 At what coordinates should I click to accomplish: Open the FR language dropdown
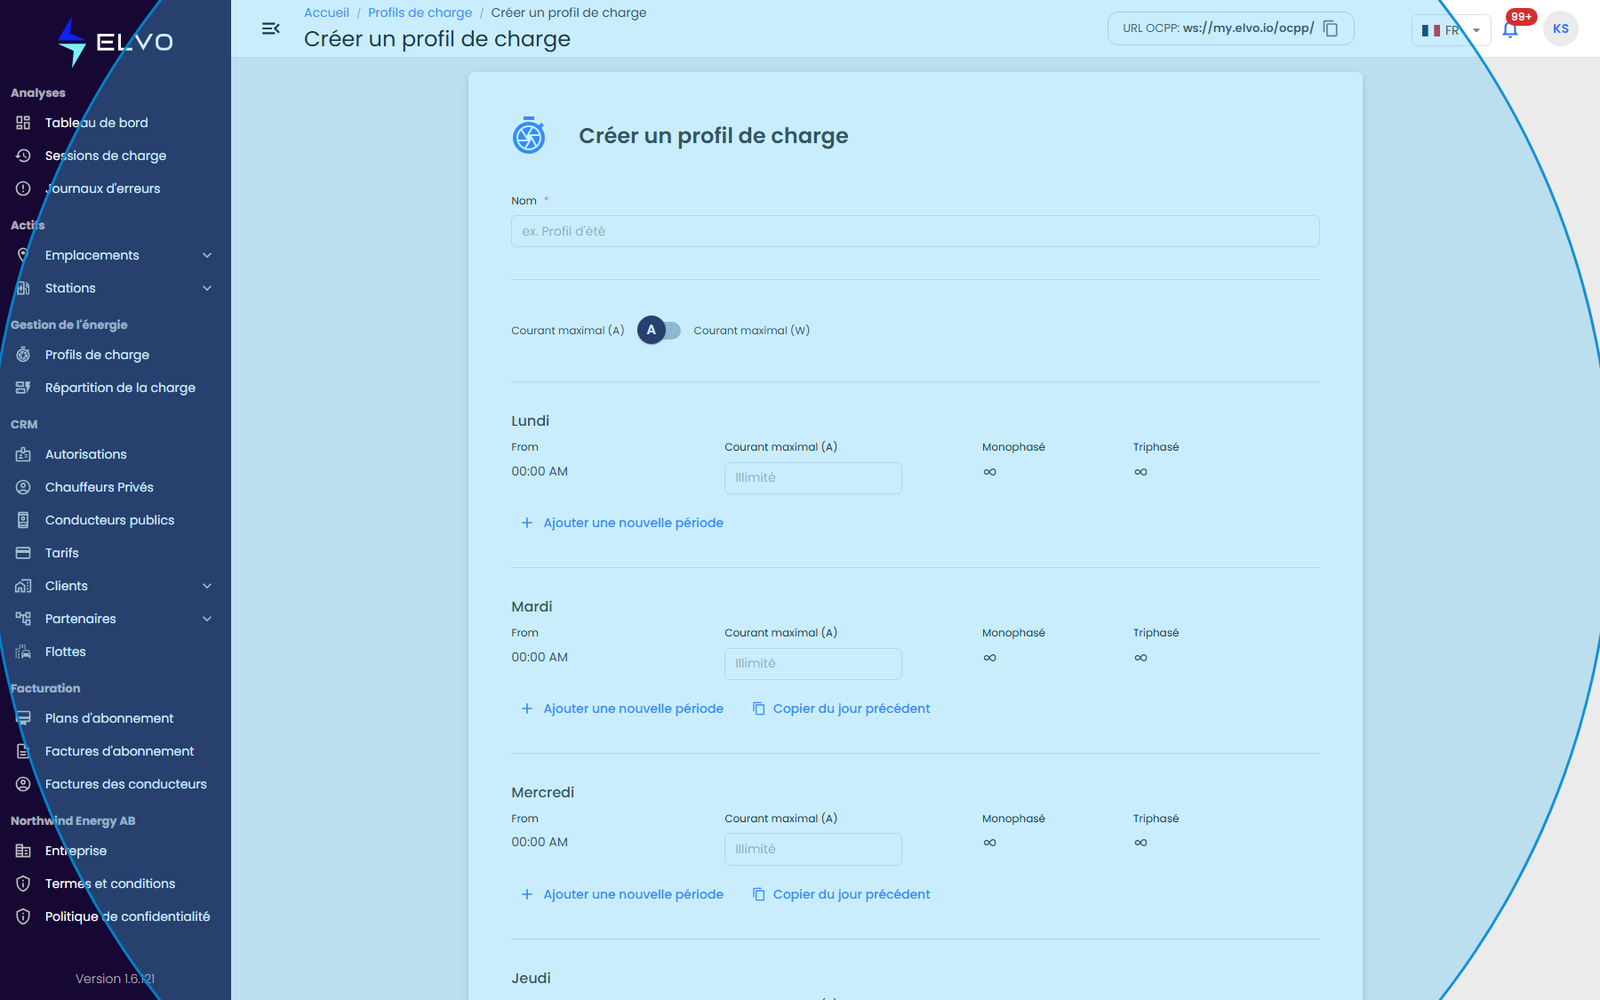click(x=1451, y=30)
